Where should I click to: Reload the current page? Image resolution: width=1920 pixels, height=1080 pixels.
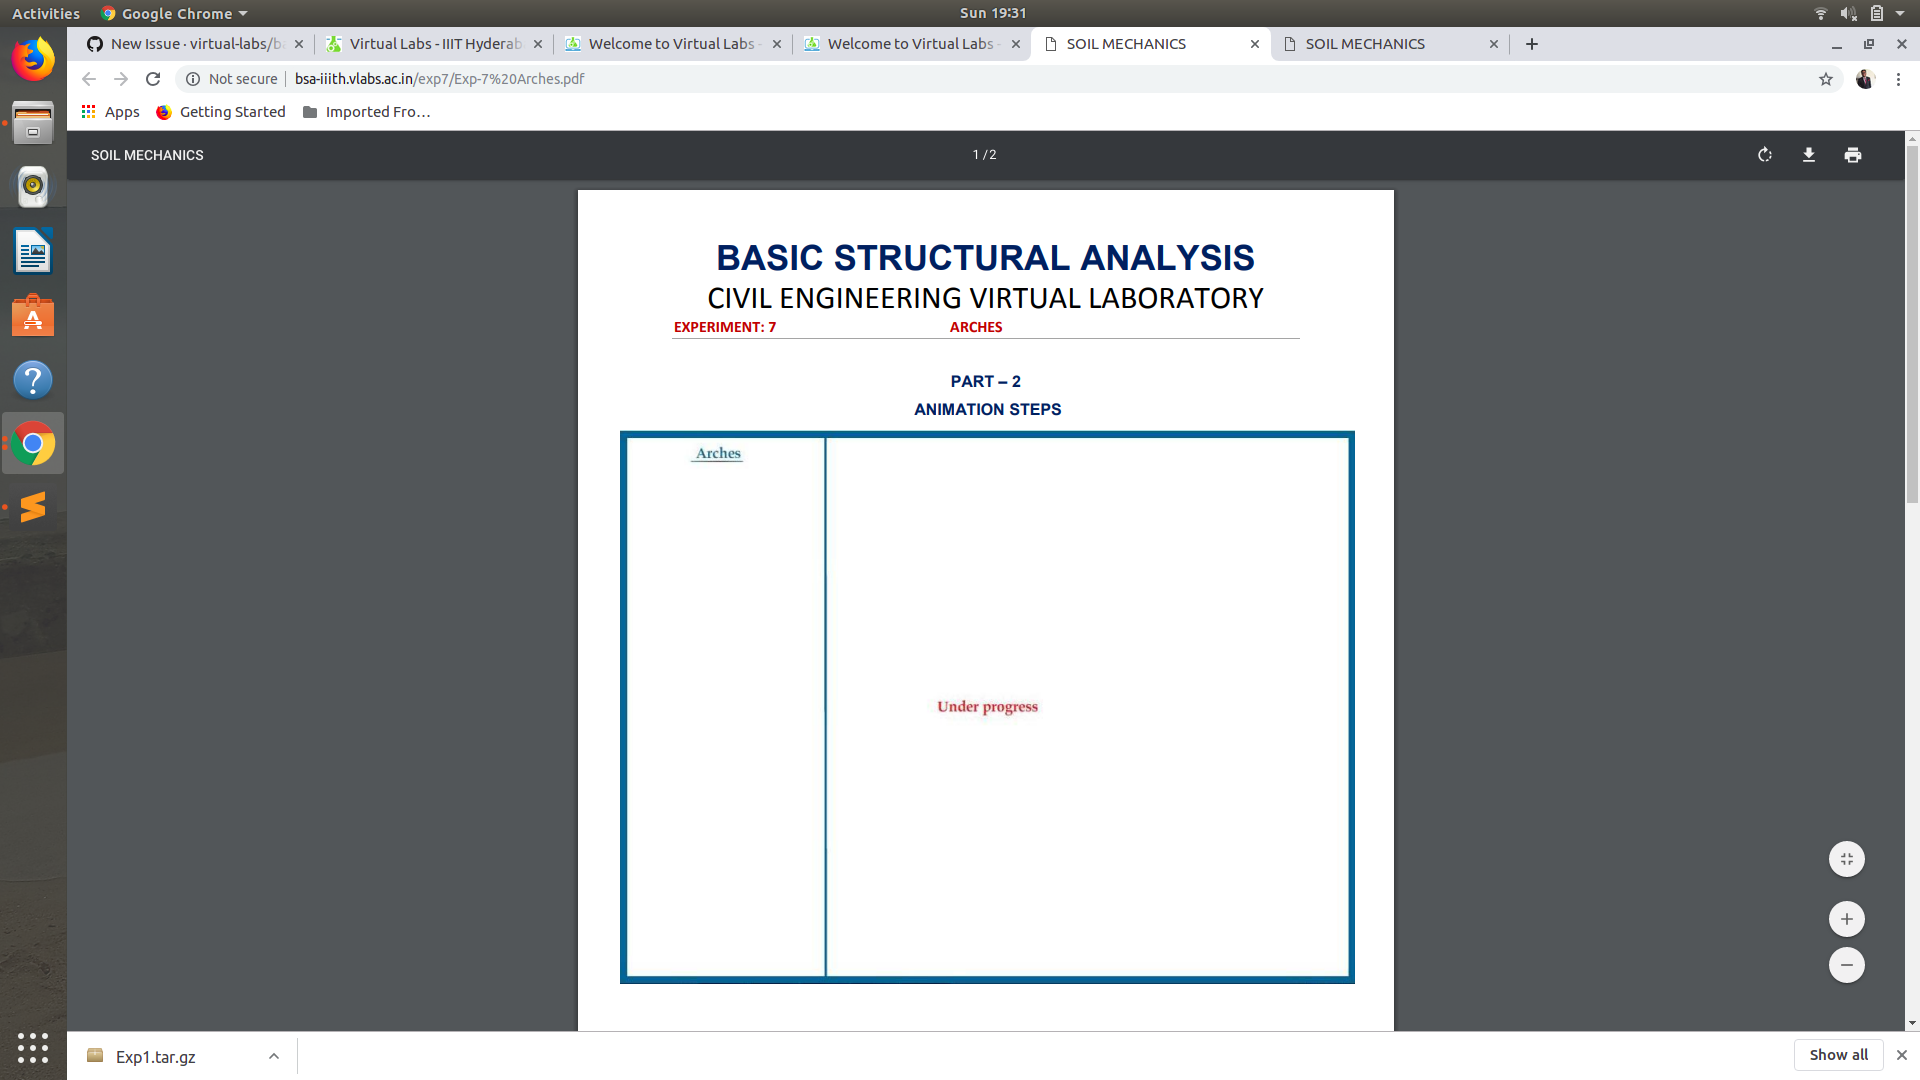pos(152,79)
